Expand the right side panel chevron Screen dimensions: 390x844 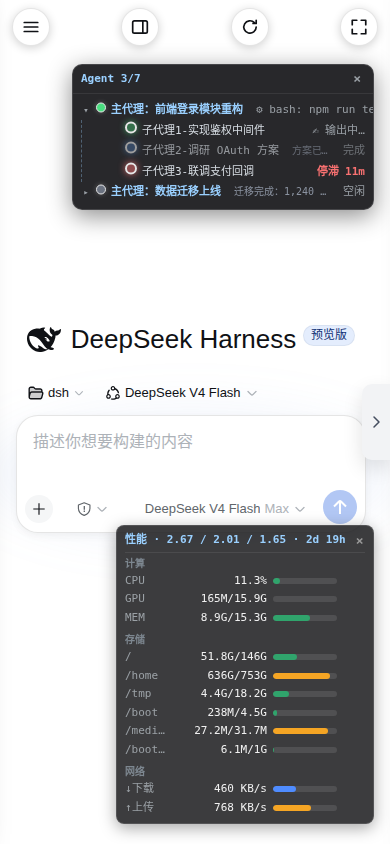[x=377, y=422]
